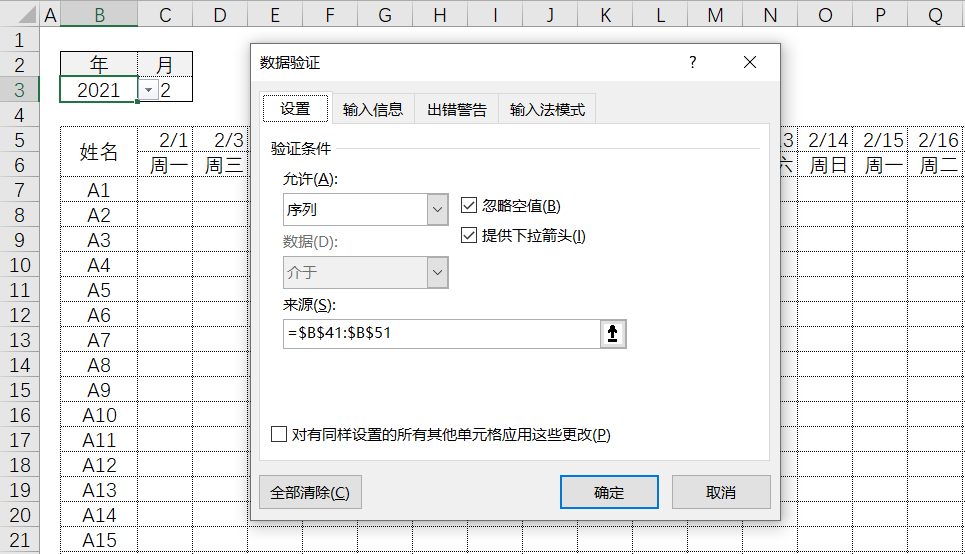Click the range selector icon in source field
Viewport: 965px width, 554px height.
tap(612, 334)
